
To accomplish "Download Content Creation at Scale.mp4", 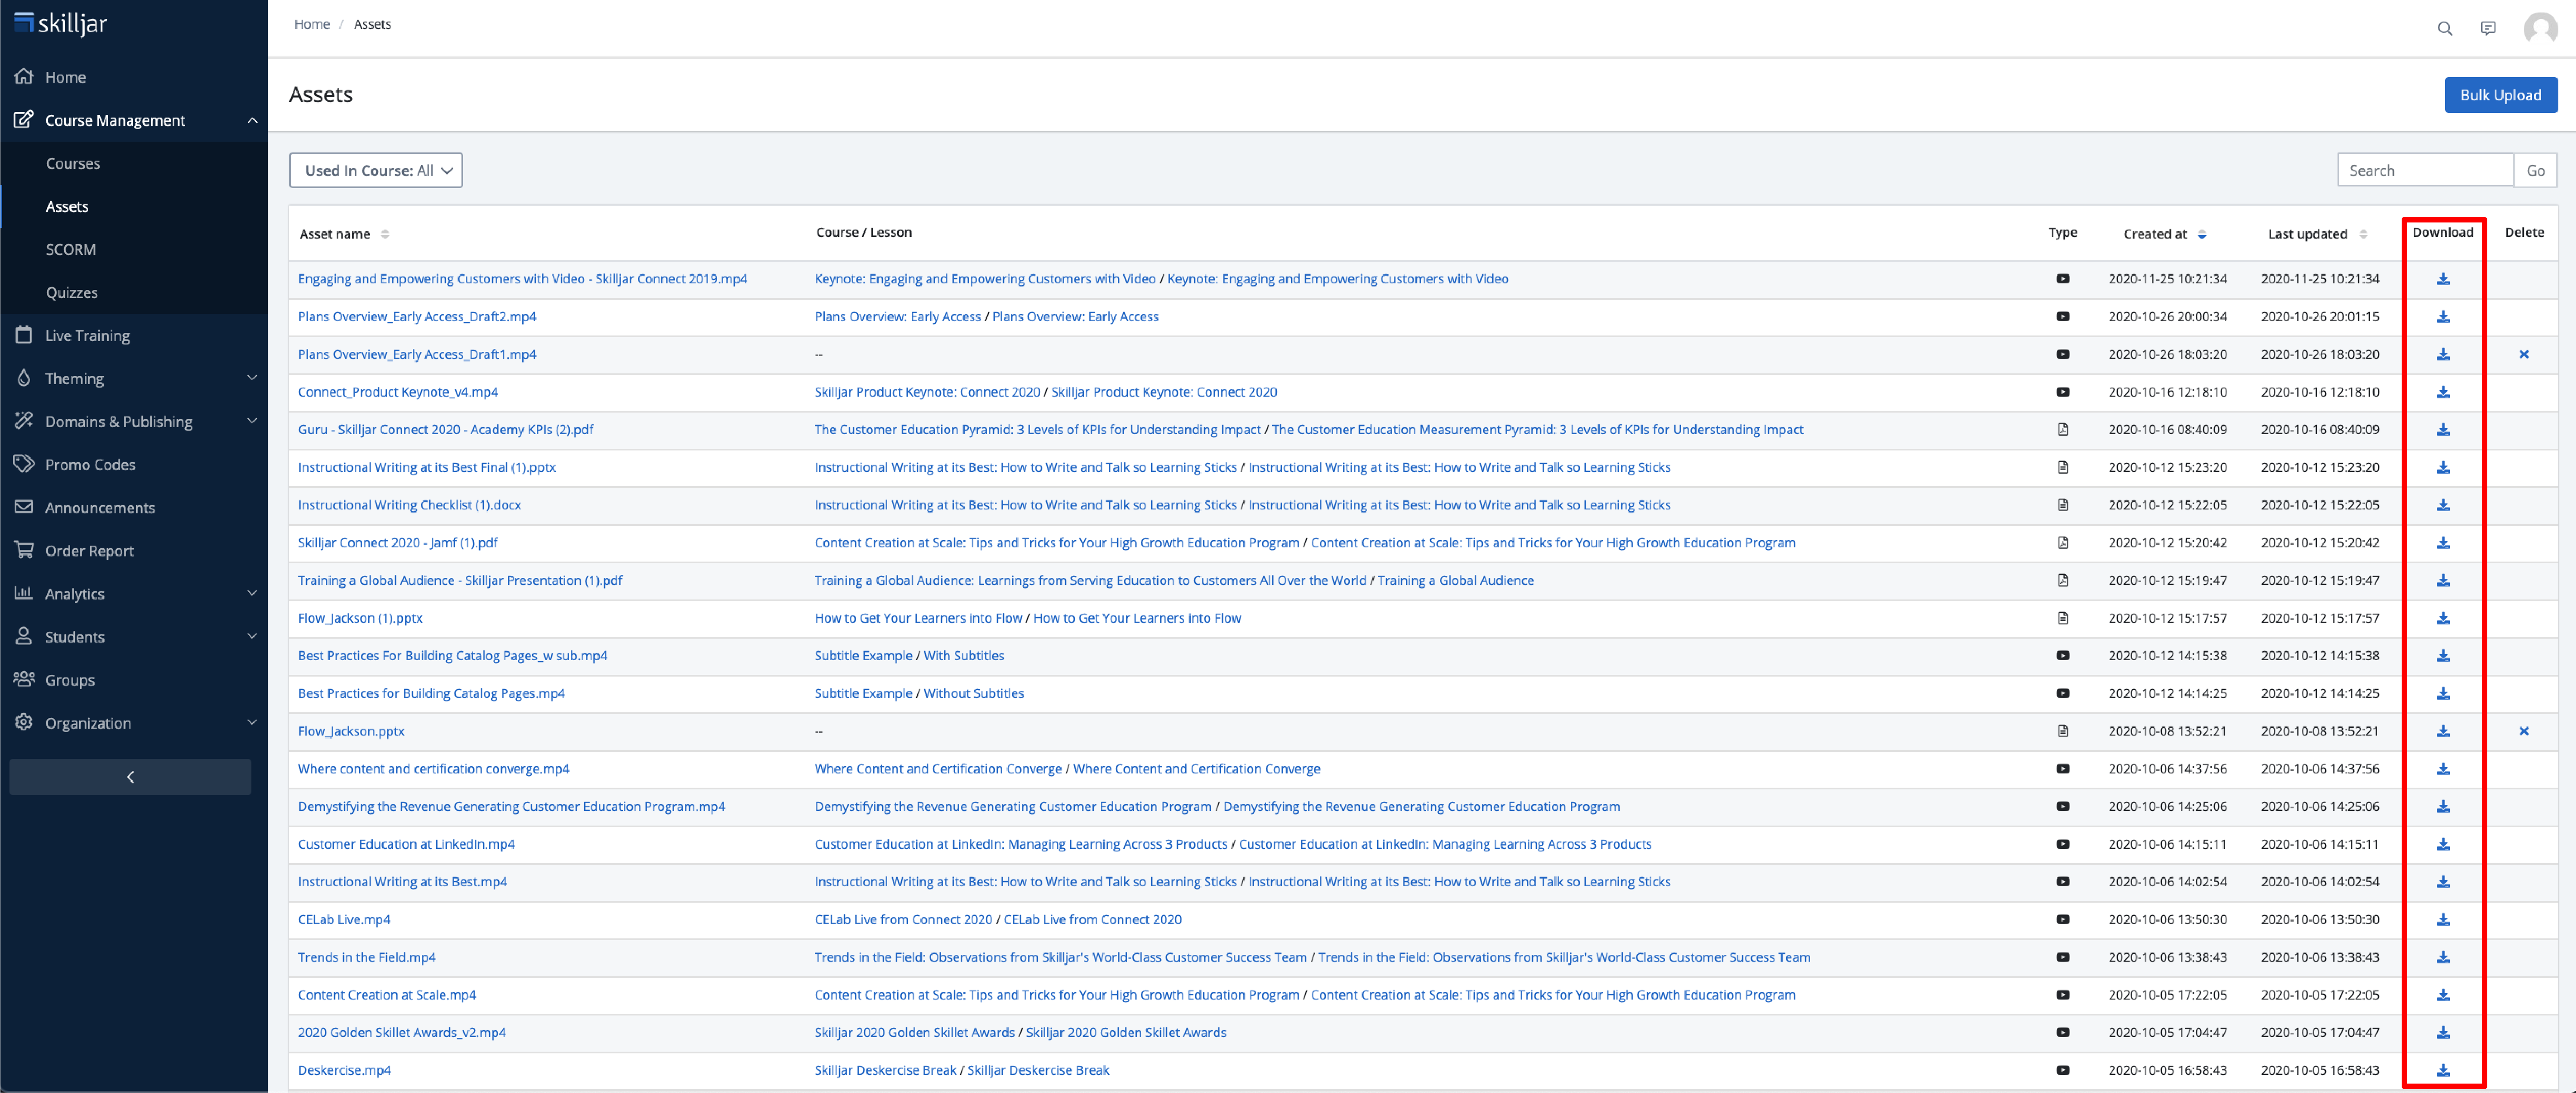I will coord(2442,995).
